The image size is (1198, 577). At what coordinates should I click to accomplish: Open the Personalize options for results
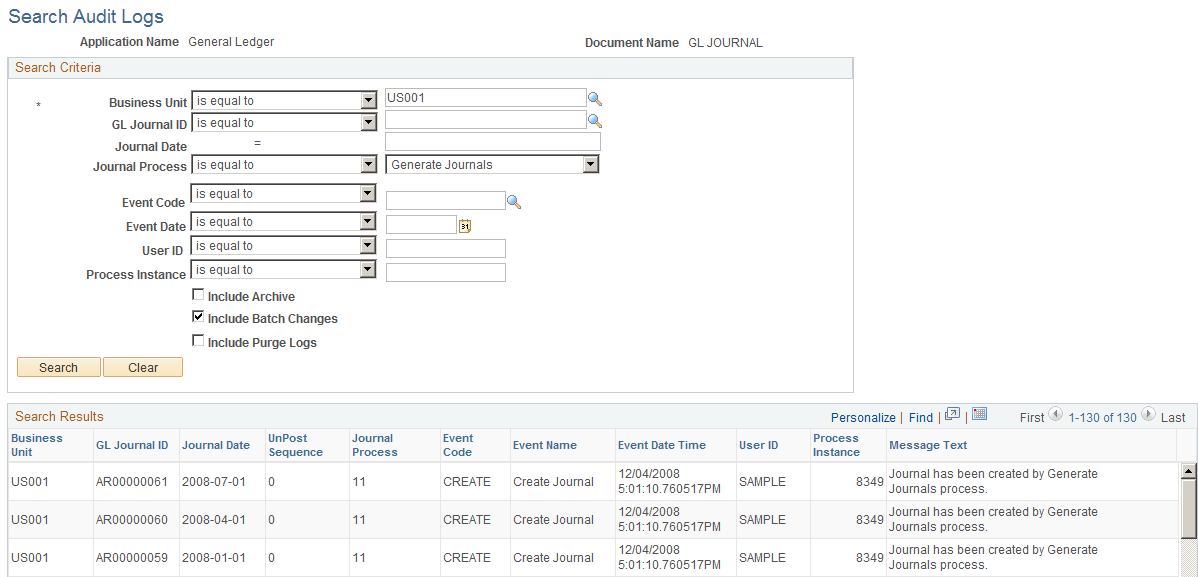tap(863, 416)
